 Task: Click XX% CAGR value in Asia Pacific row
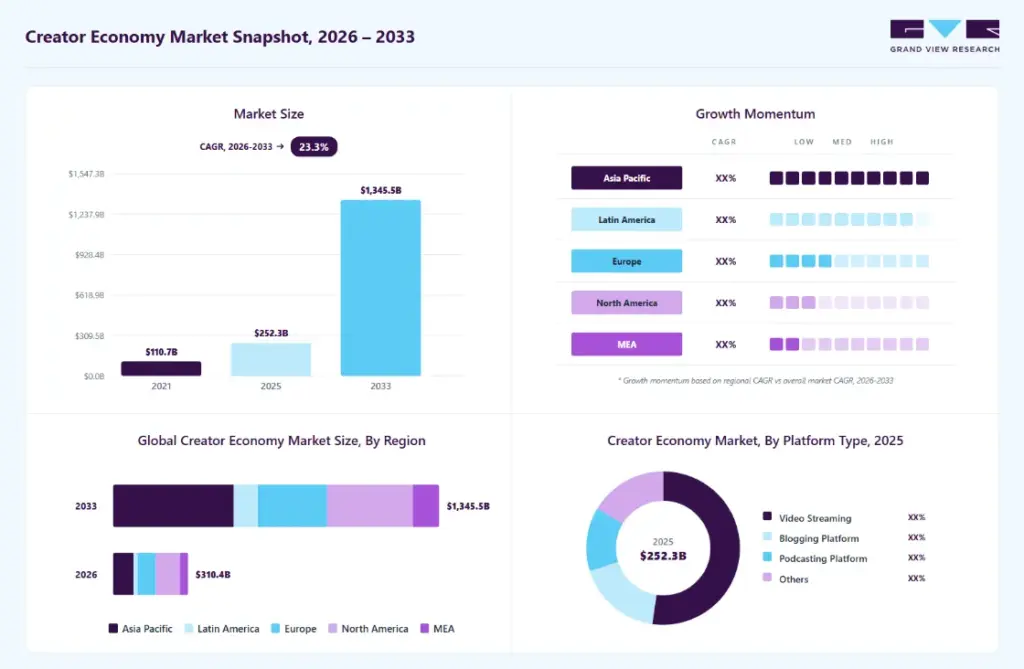coord(726,178)
